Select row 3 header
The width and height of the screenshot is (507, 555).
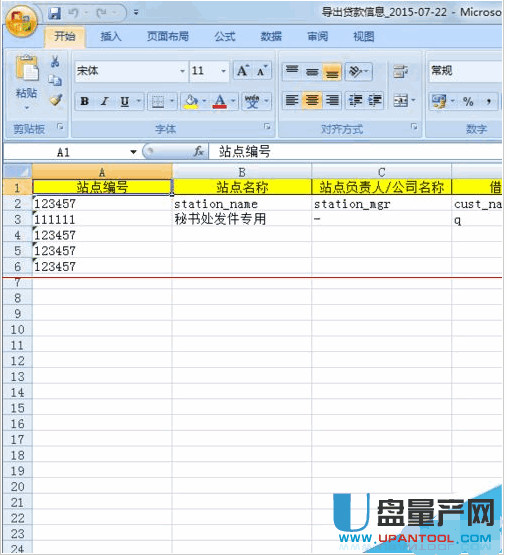[17, 219]
